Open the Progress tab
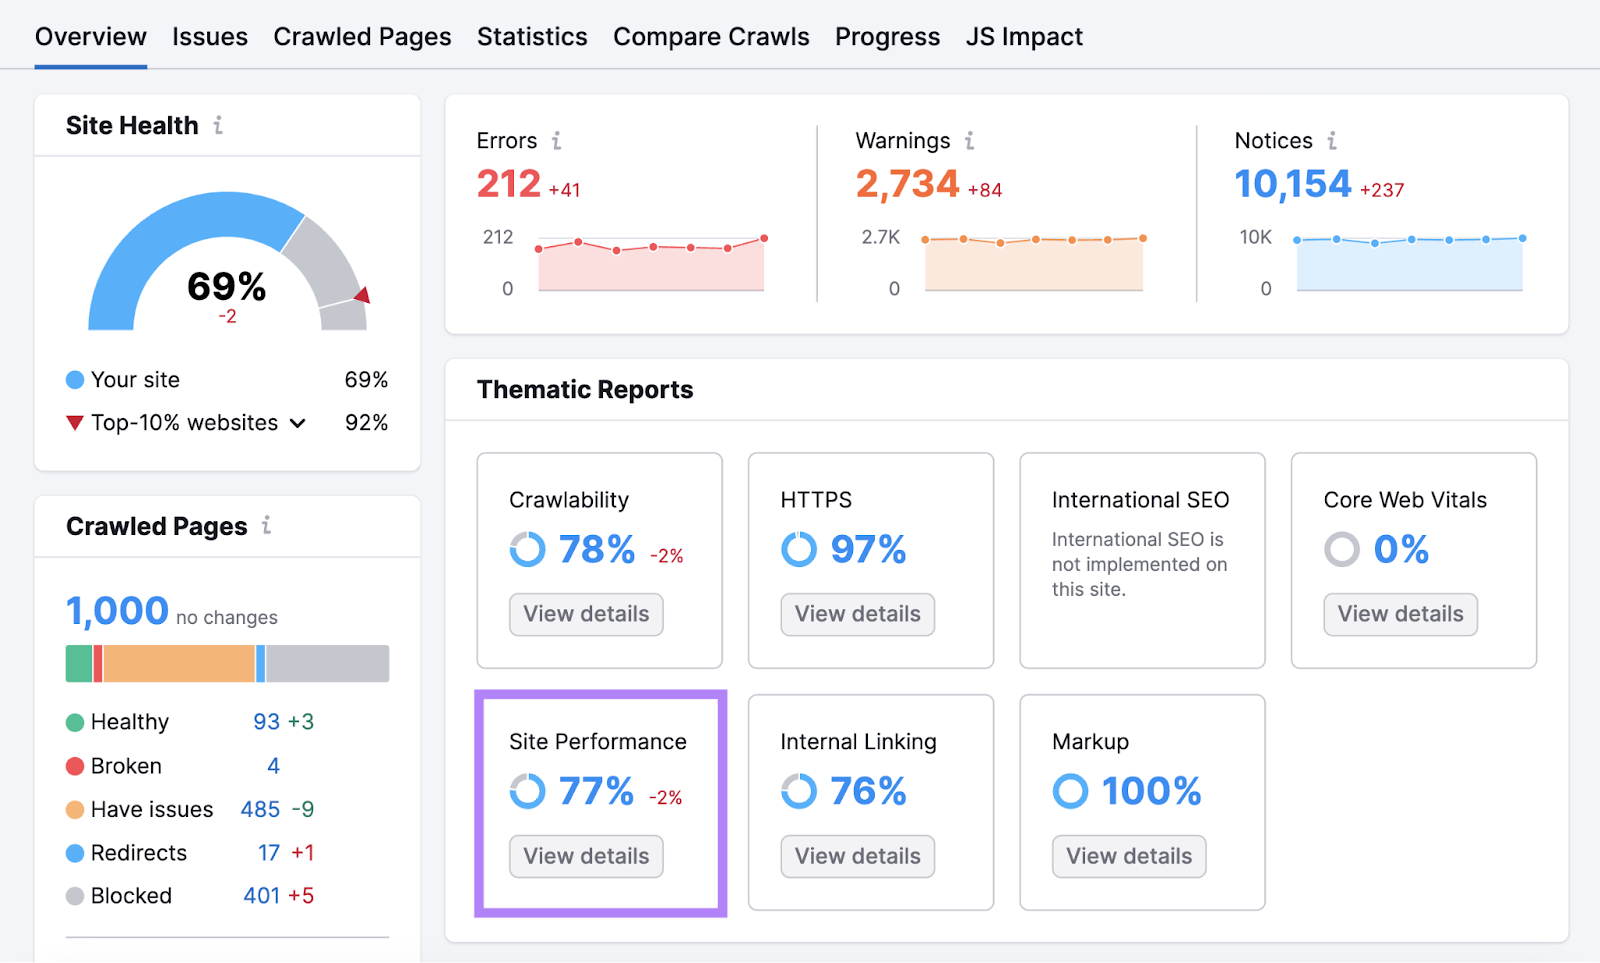1600x963 pixels. click(x=887, y=37)
